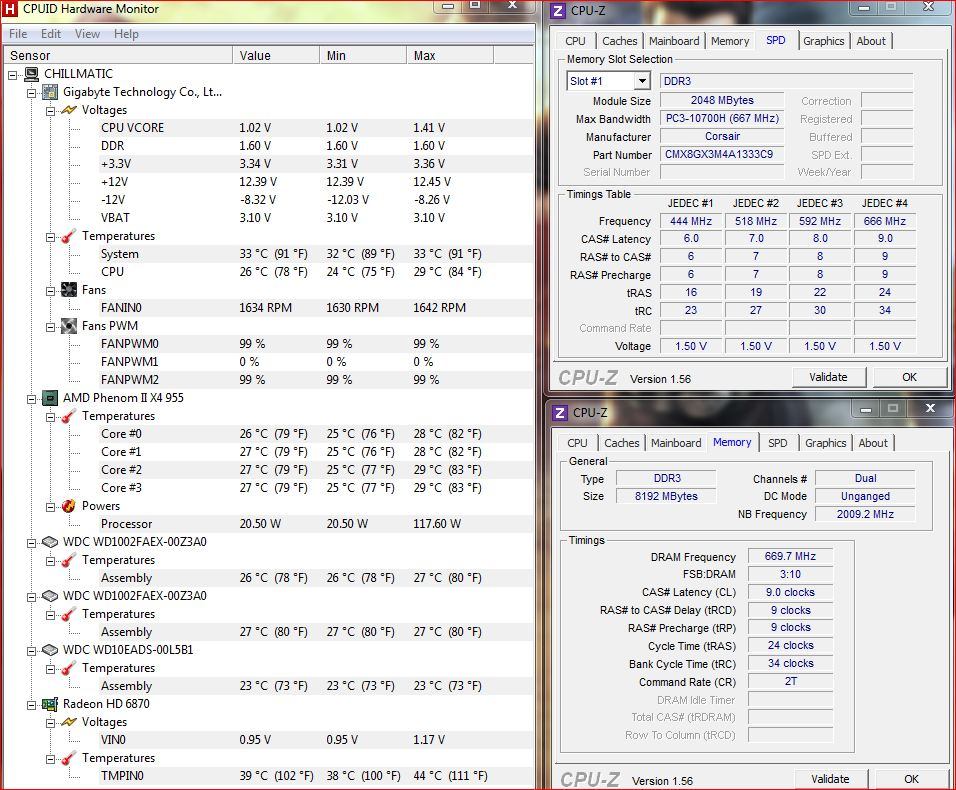Click thermometer icon under WDC WD10EADS Temperatures
956x790 pixels.
click(x=69, y=668)
